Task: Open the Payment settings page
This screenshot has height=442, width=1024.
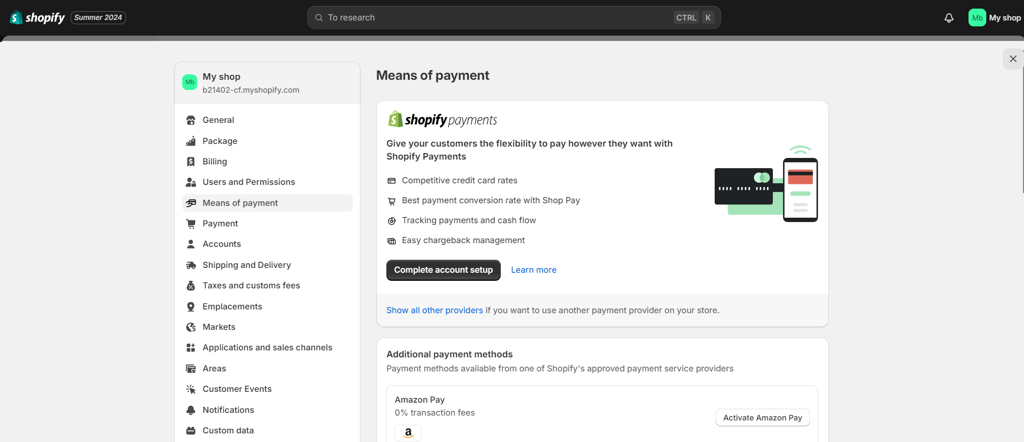Action: pos(267,223)
